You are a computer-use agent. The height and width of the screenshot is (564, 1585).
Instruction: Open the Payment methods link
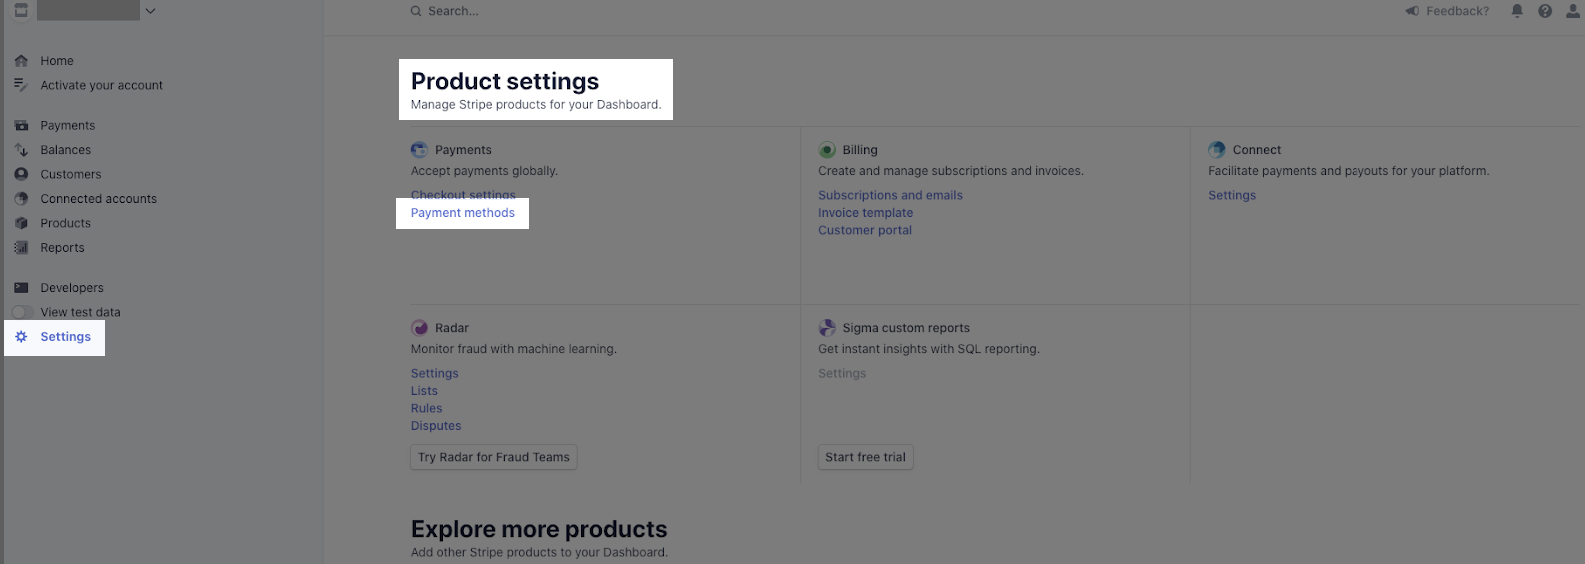463,213
